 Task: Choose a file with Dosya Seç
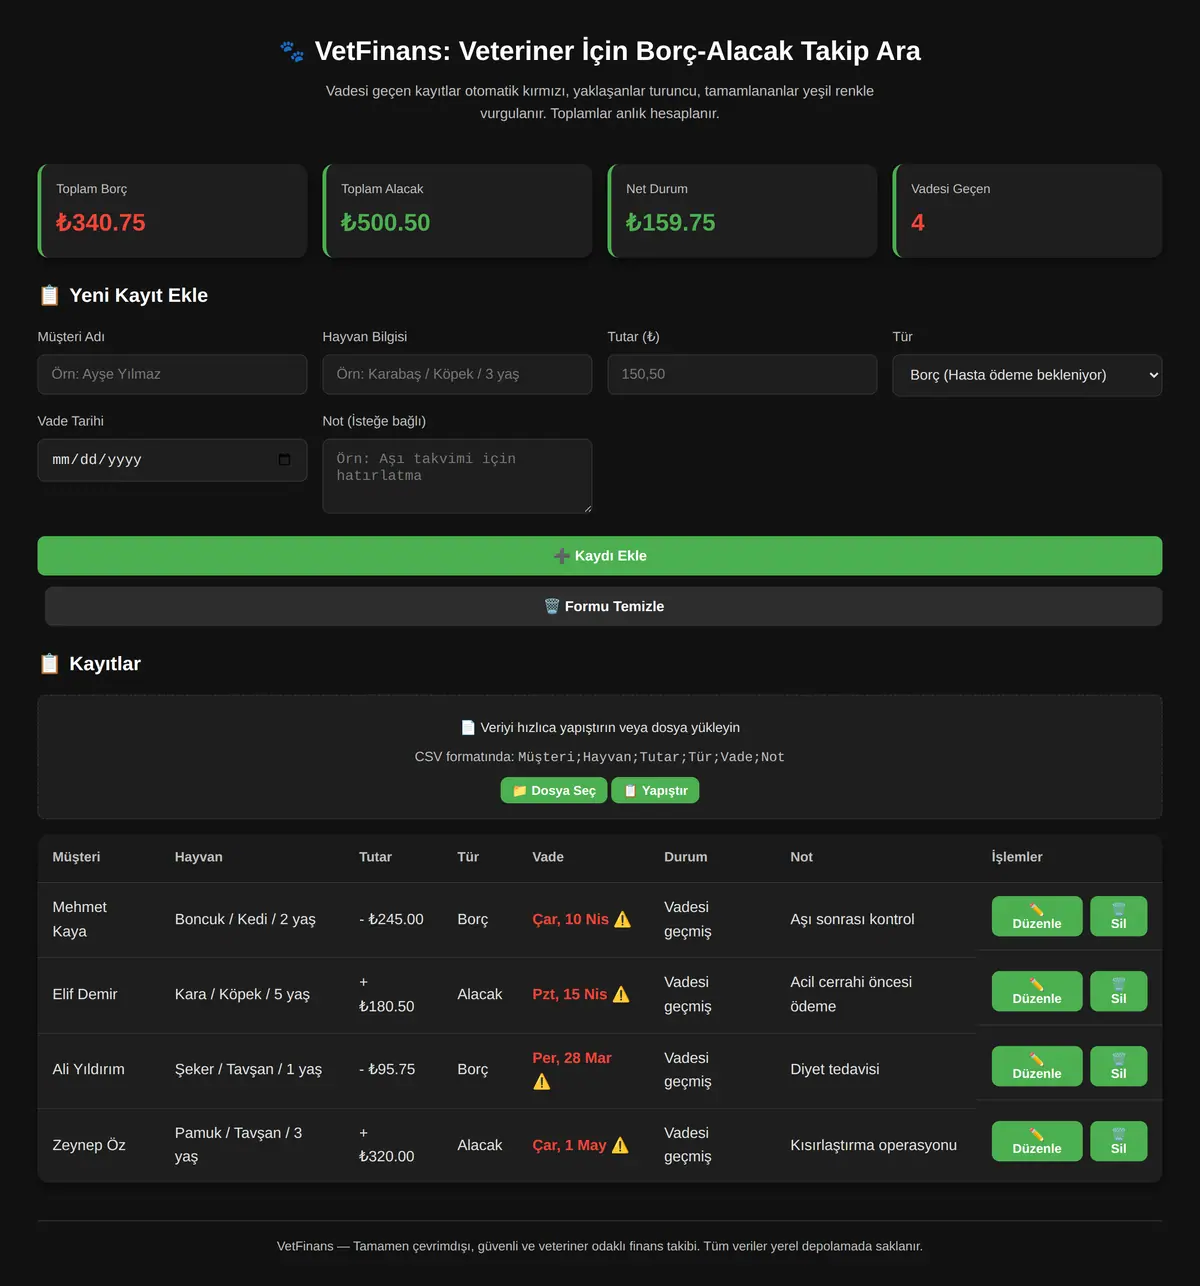click(554, 790)
